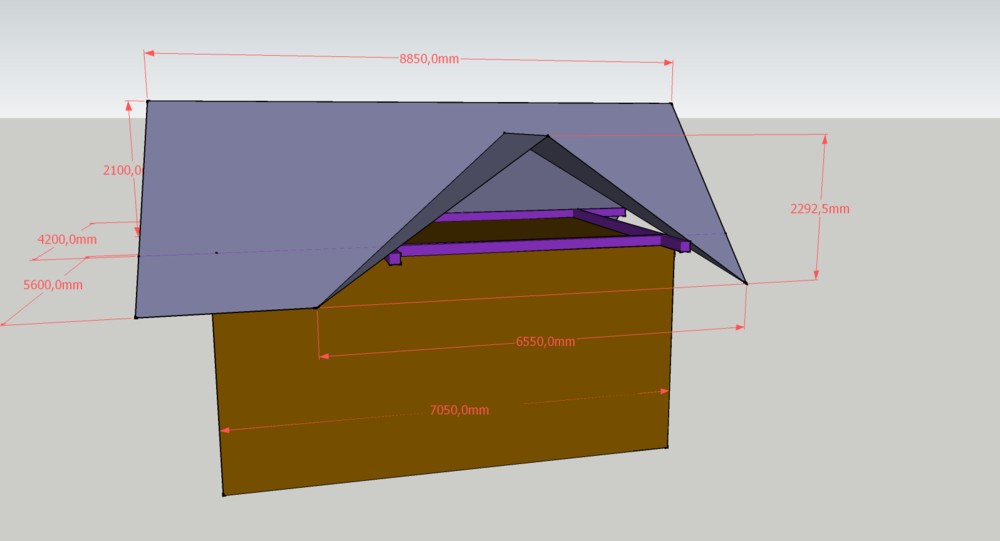Click the 8850,0mm dimension label
Screen dimensions: 1000x541
click(428, 59)
